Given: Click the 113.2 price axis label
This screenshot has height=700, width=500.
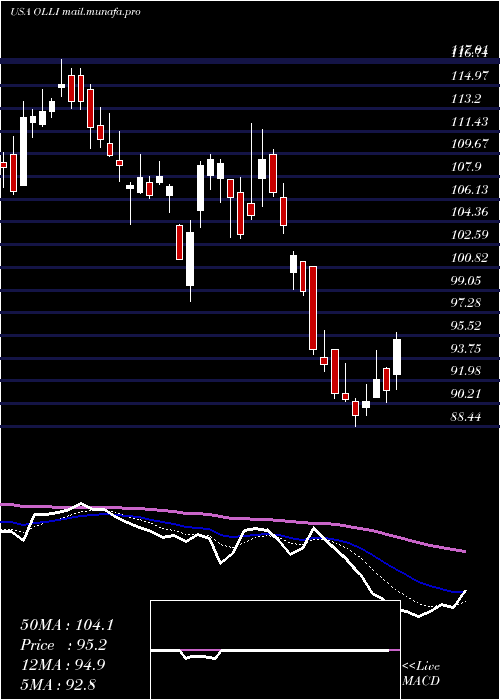Looking at the screenshot, I should coord(466,99).
